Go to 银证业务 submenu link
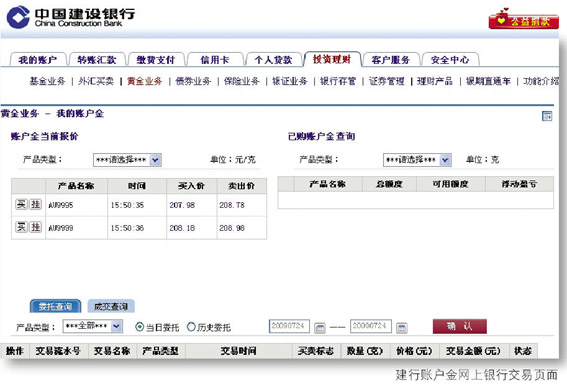The width and height of the screenshot is (567, 384). click(x=290, y=81)
